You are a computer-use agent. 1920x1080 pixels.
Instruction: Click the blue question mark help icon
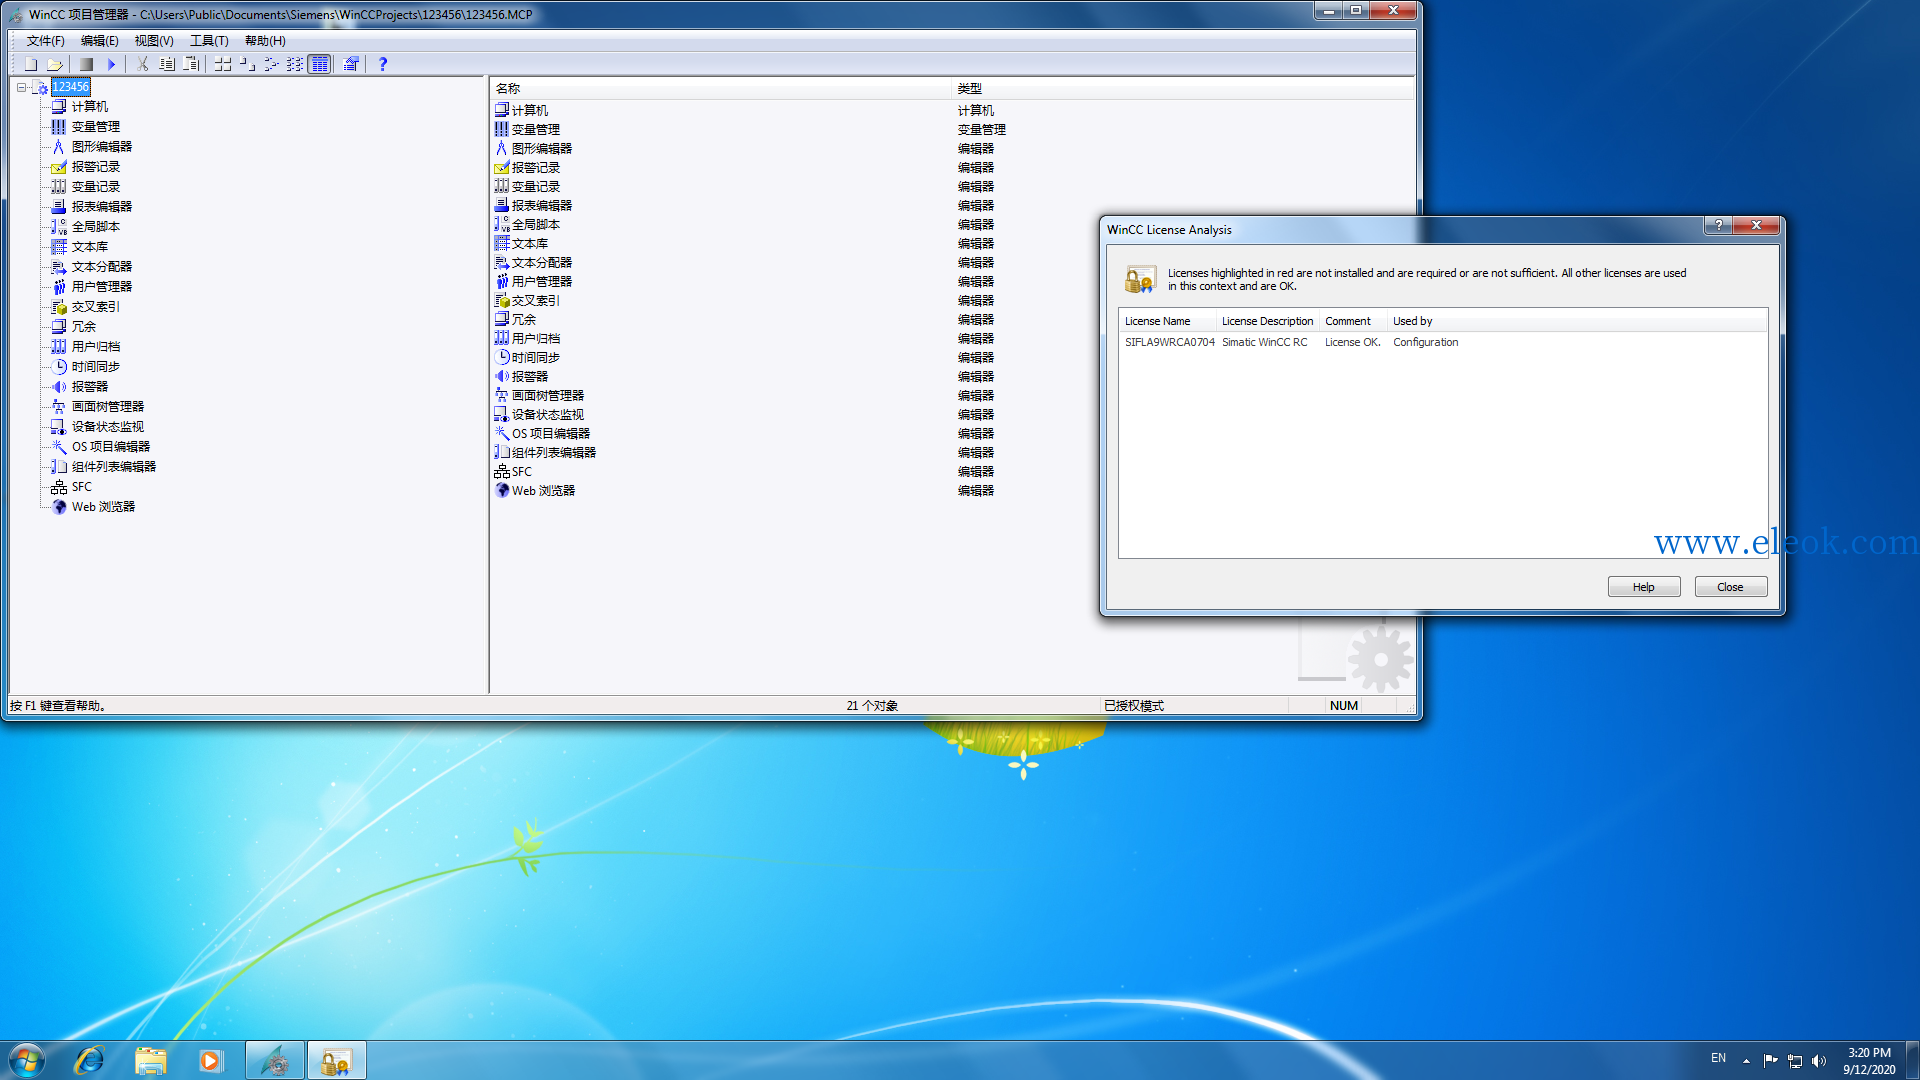tap(383, 64)
